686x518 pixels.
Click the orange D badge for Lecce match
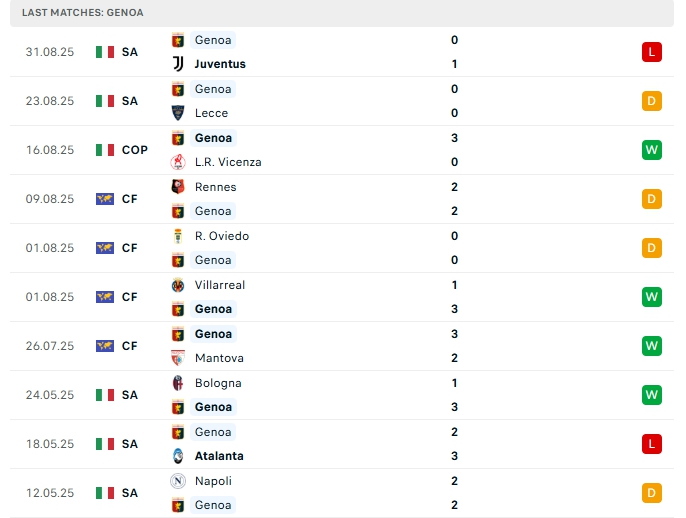pos(652,101)
